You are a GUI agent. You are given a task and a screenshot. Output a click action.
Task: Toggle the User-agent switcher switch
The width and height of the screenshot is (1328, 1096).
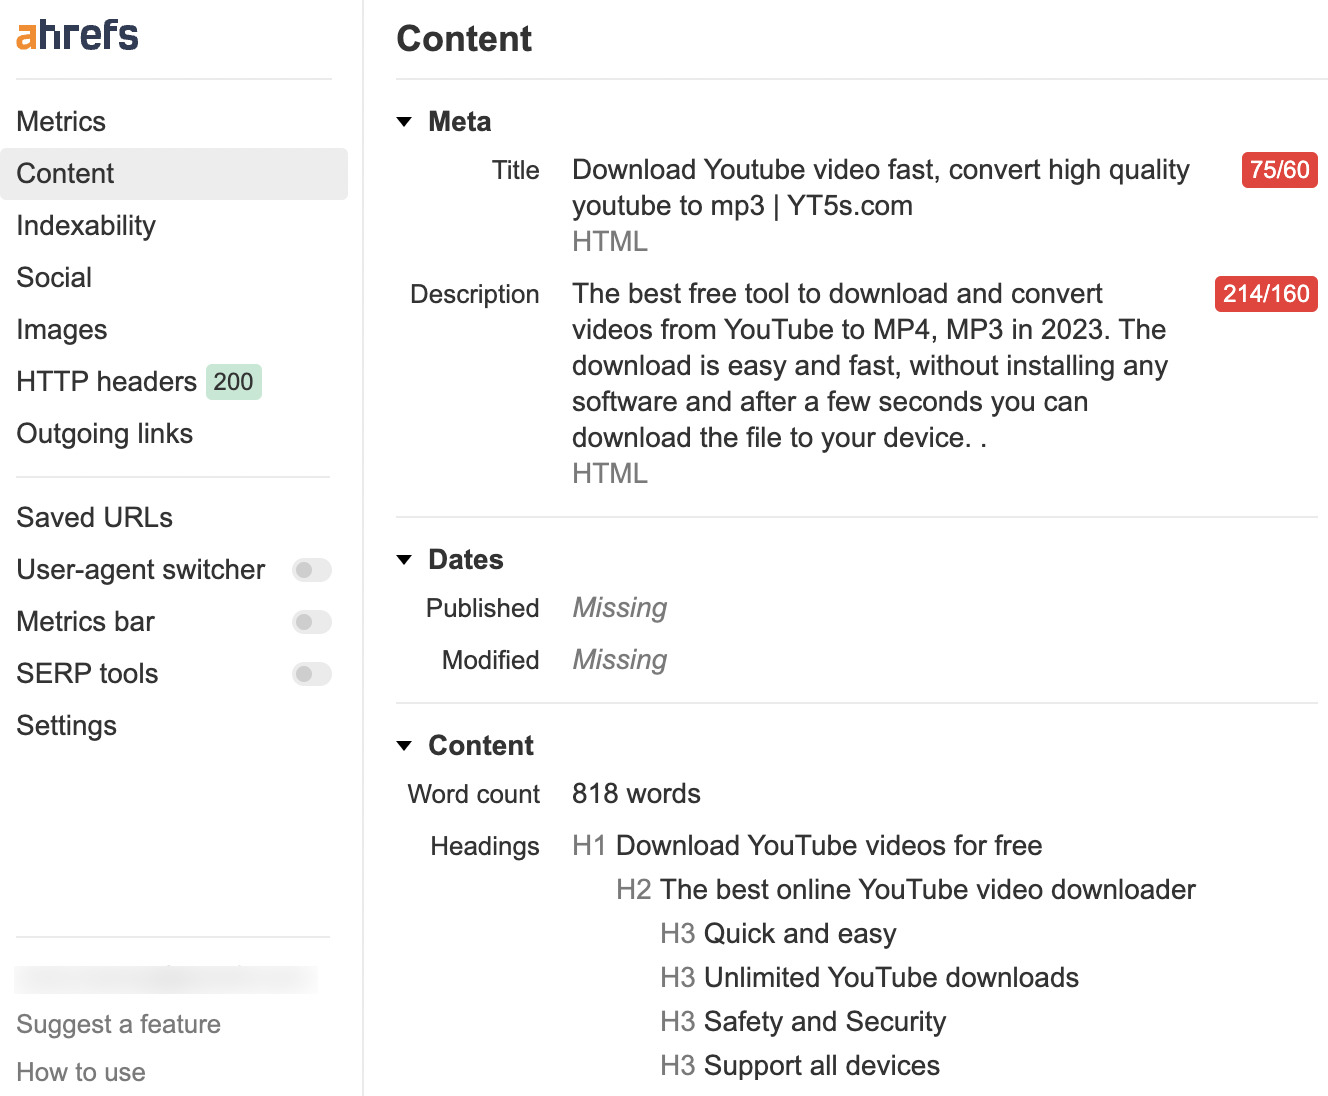311,570
